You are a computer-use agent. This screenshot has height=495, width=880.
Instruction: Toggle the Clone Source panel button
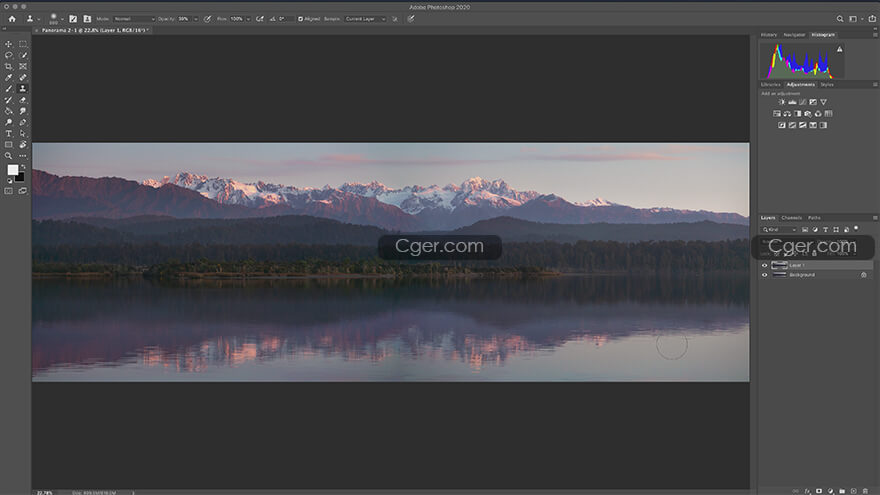pos(87,19)
